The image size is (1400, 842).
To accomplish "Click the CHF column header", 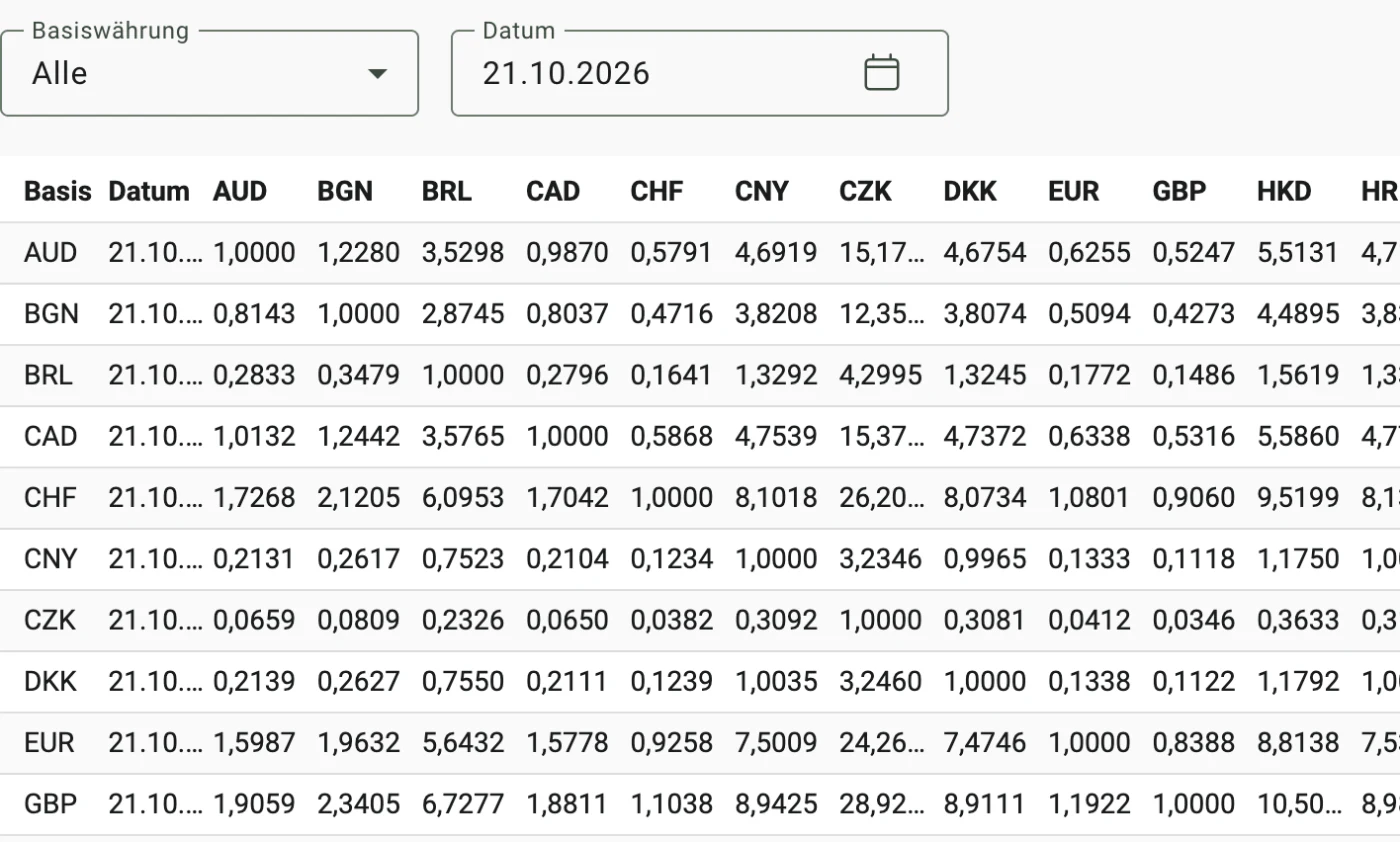I will click(x=657, y=191).
